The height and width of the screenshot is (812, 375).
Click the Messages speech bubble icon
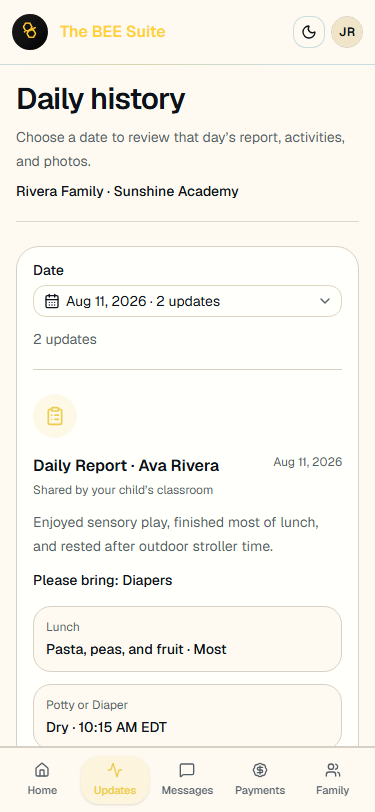[x=187, y=770]
